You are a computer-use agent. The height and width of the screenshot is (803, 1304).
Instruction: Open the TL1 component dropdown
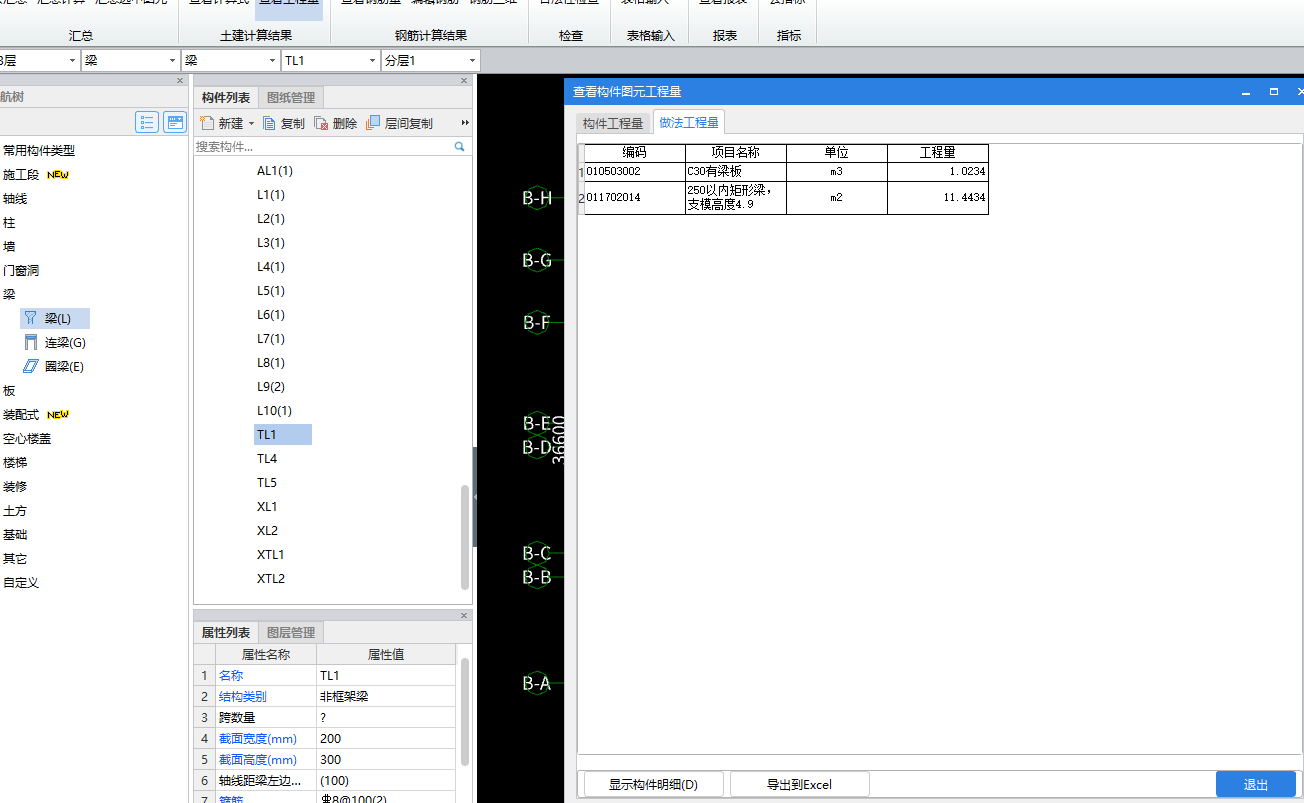click(372, 61)
